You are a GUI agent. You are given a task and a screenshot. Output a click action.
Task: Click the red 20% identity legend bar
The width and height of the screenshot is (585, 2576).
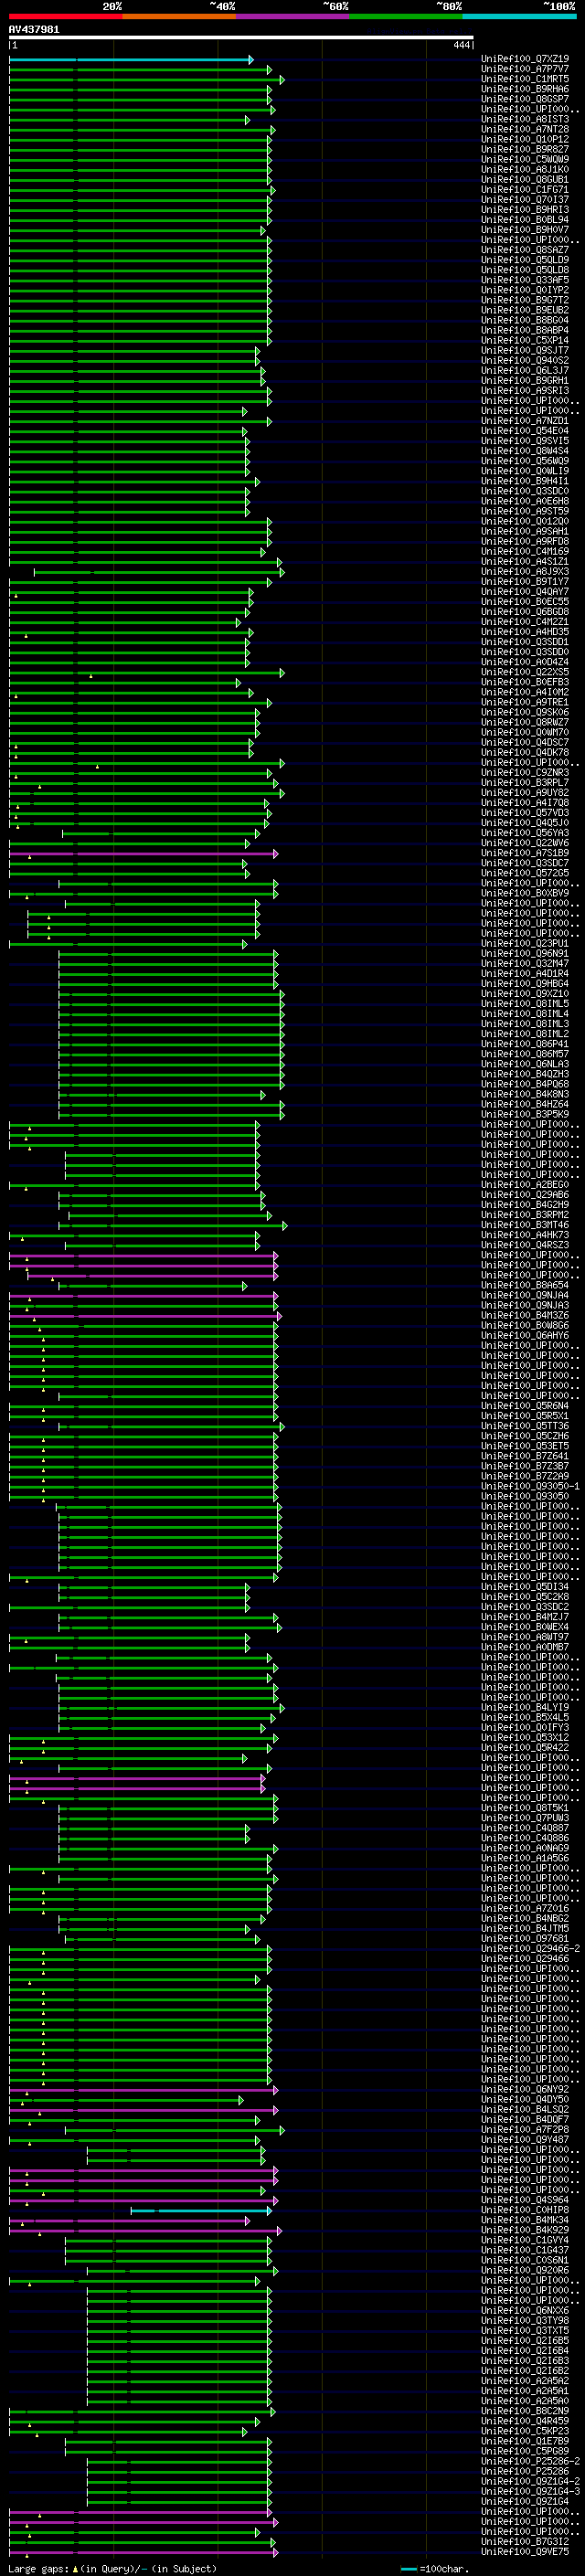point(65,16)
